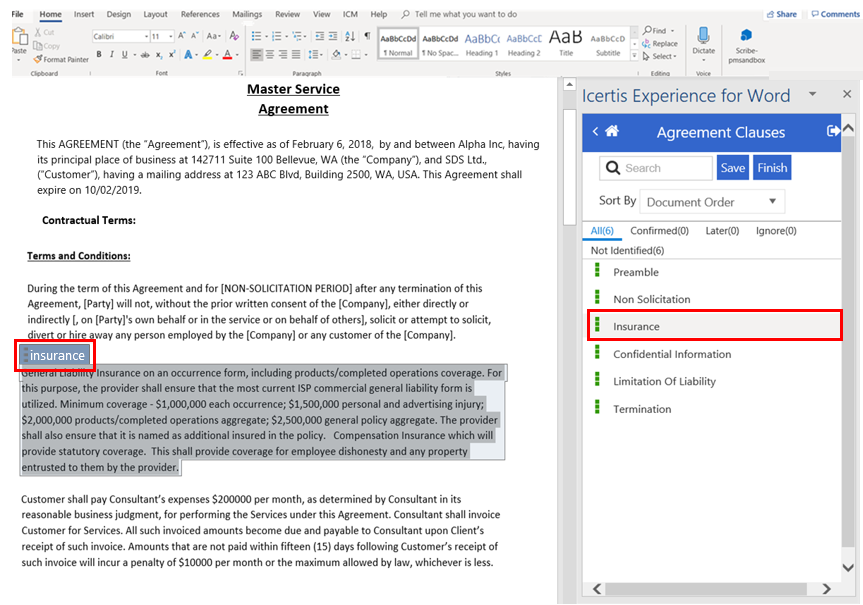Click the Replace tool in Editing group
Screen dimensions: 863x605
(660, 44)
